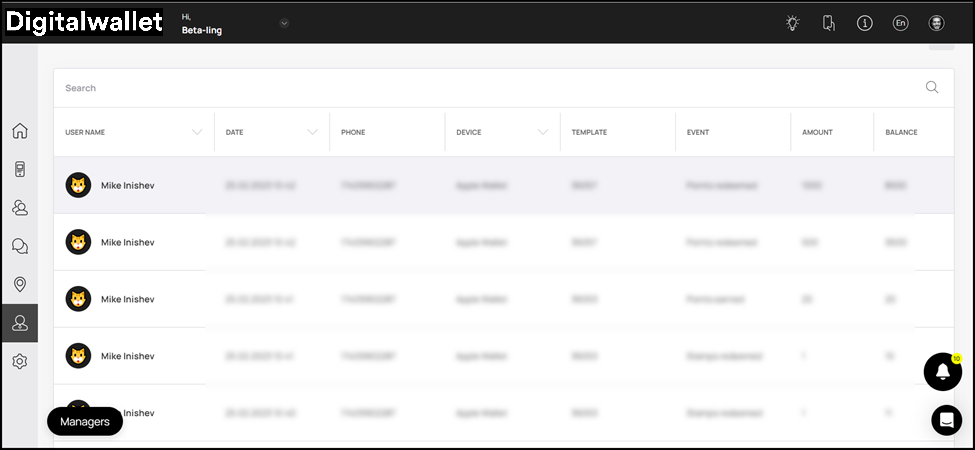The height and width of the screenshot is (450, 975).
Task: Click into the Search field
Action: [x=480, y=88]
